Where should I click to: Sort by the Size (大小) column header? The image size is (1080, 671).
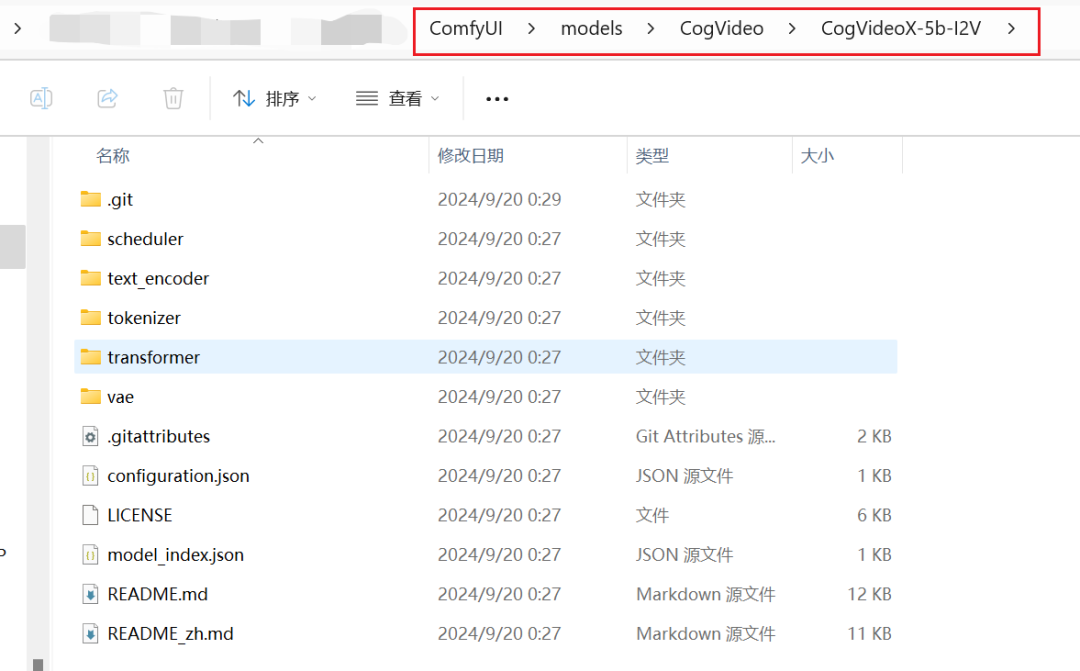[x=817, y=156]
